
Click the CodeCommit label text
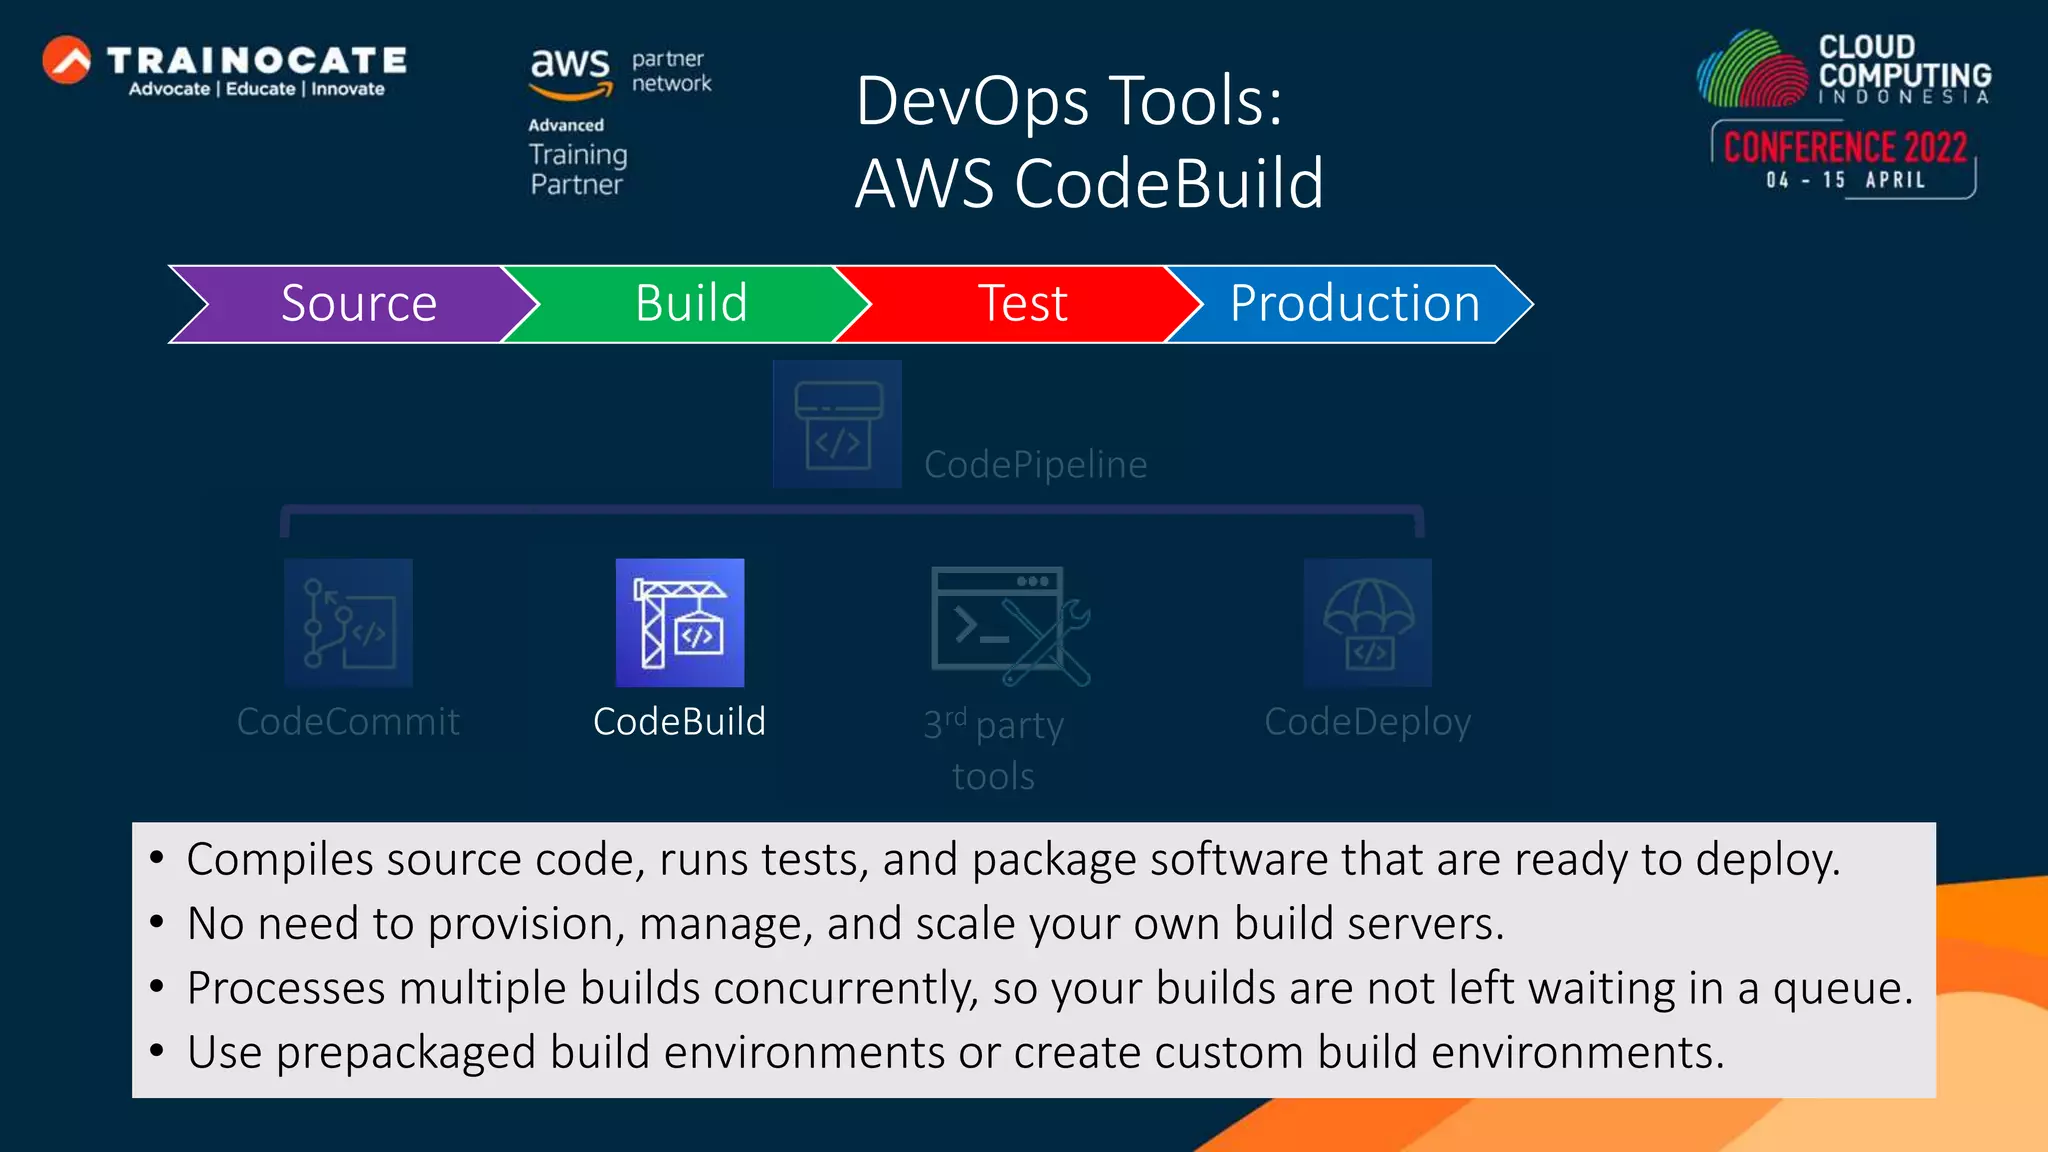348,721
